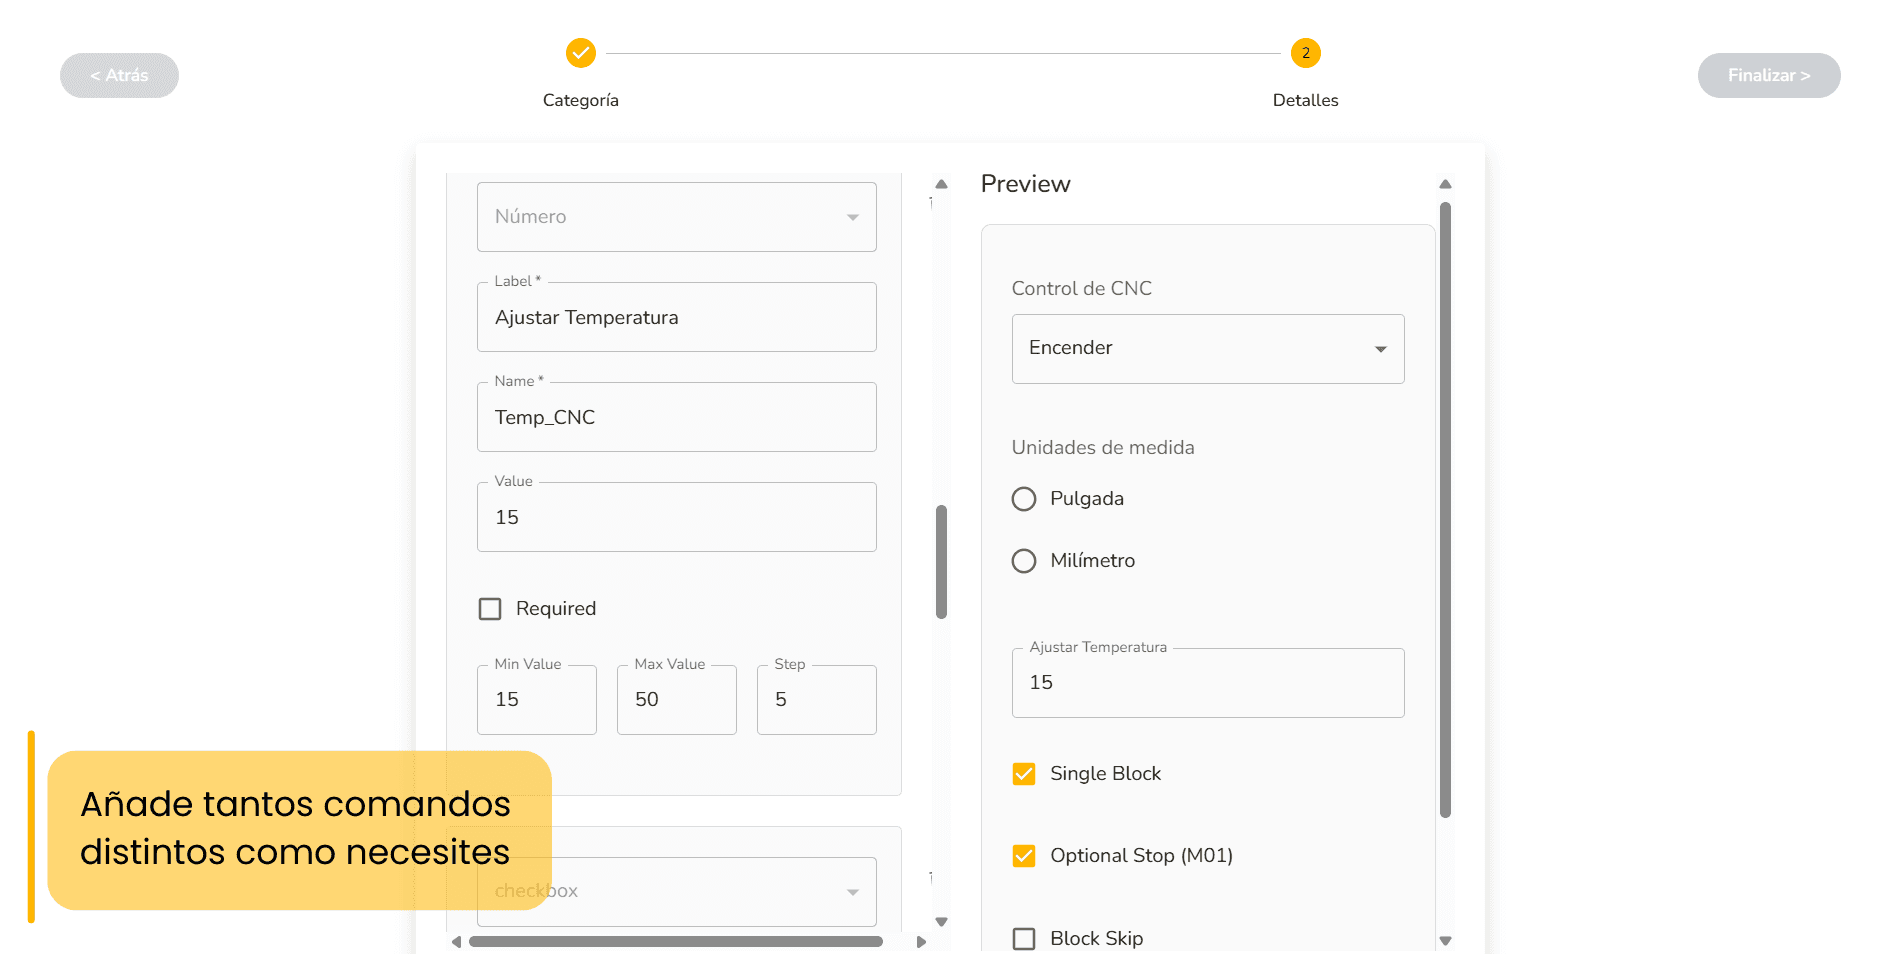The width and height of the screenshot is (1885, 954).
Task: Open the Control de CNC Encender dropdown
Action: (1208, 349)
